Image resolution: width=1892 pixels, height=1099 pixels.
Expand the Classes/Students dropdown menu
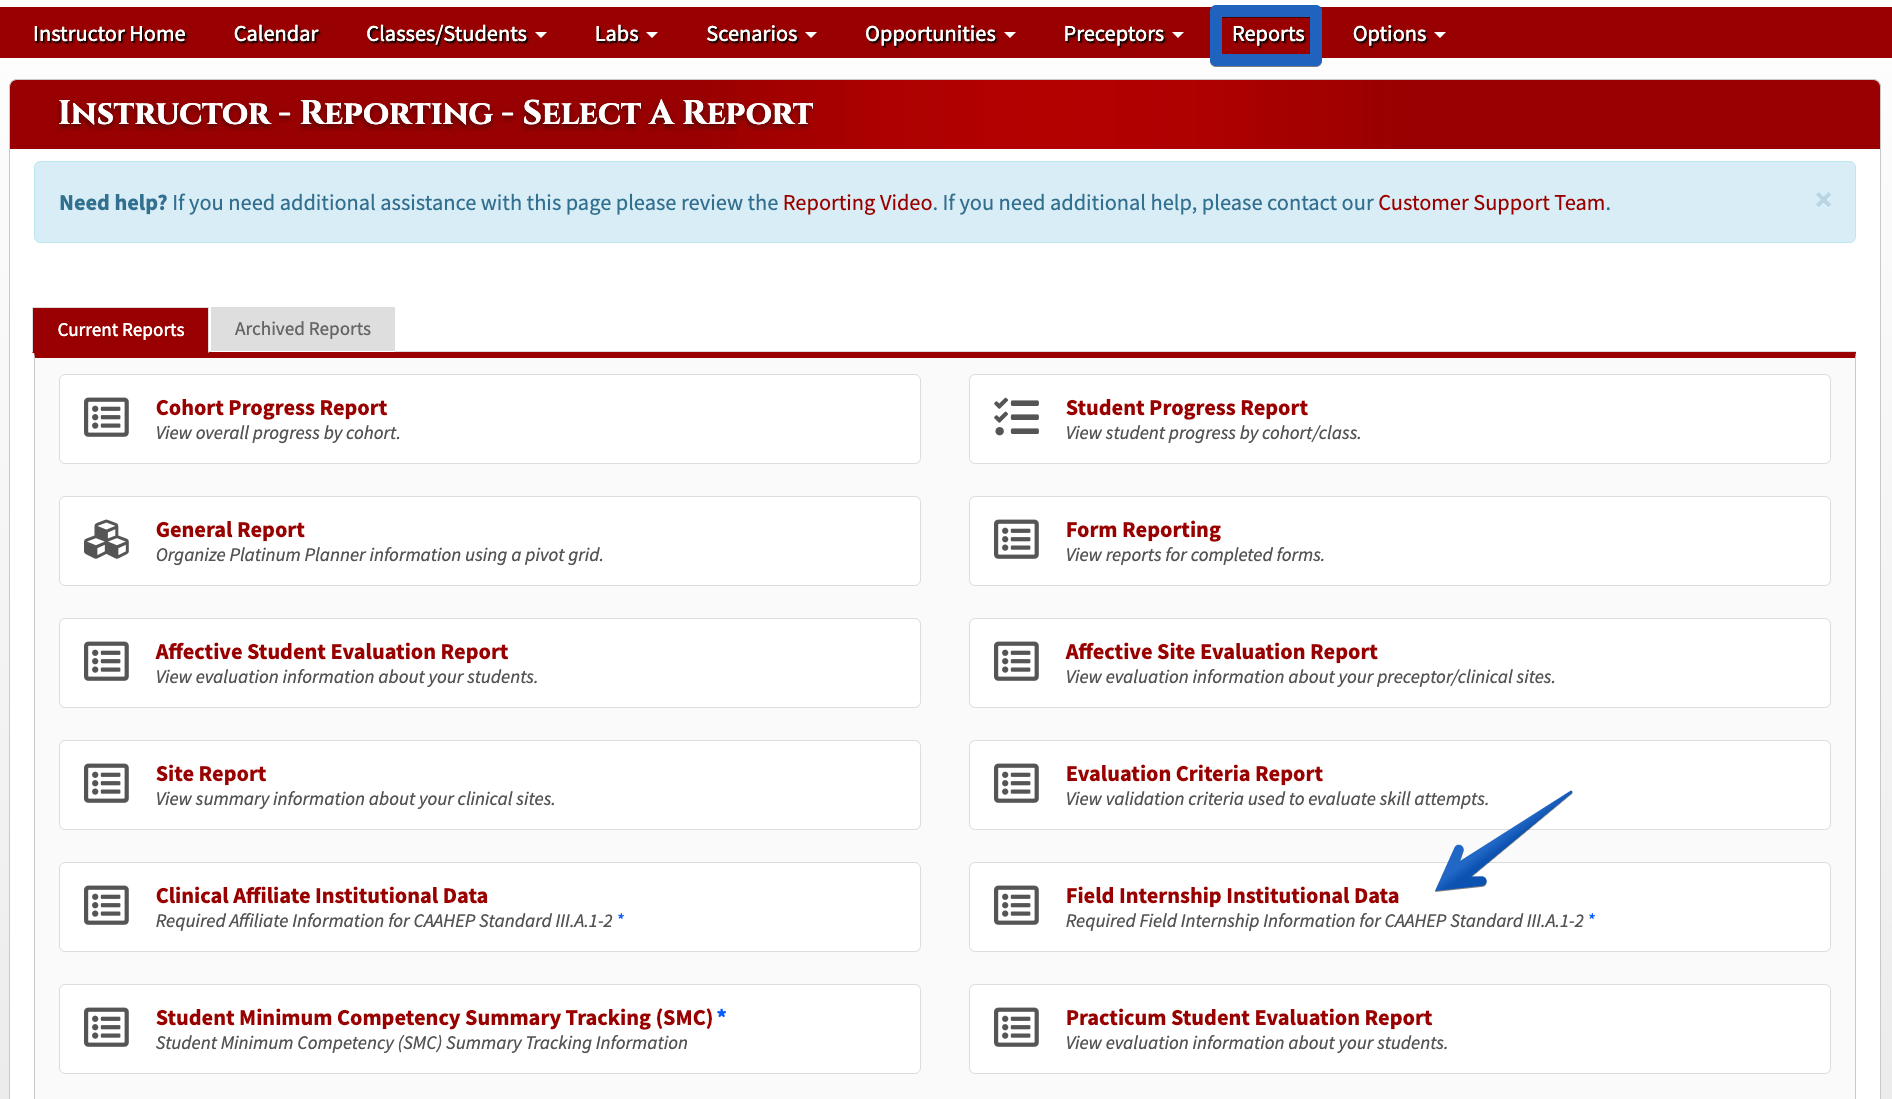pos(456,34)
